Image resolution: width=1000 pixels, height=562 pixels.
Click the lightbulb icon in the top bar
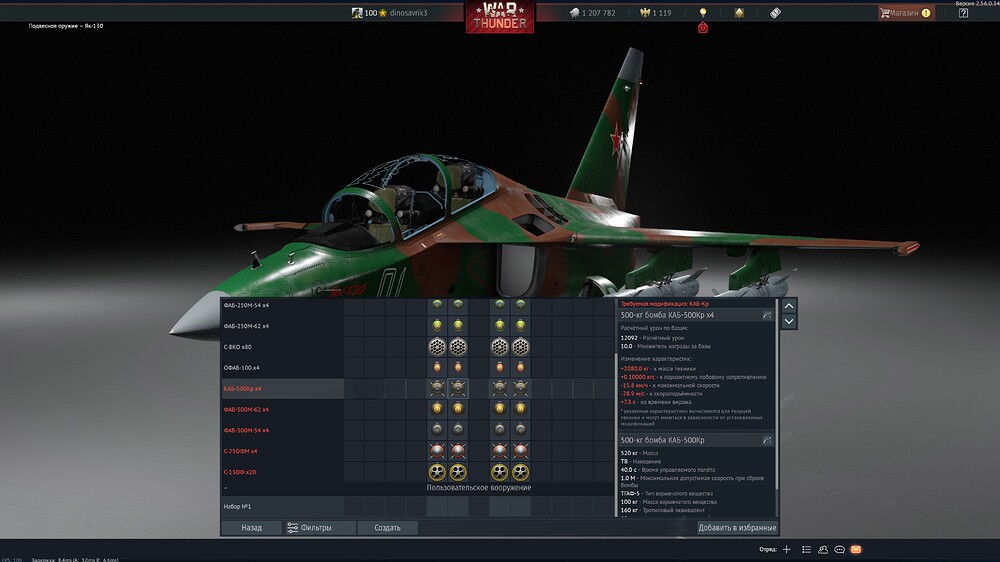pyautogui.click(x=703, y=13)
